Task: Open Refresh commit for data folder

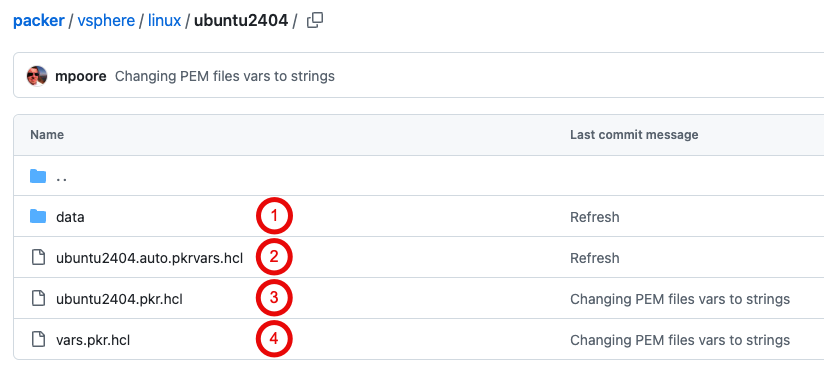Action: click(594, 217)
